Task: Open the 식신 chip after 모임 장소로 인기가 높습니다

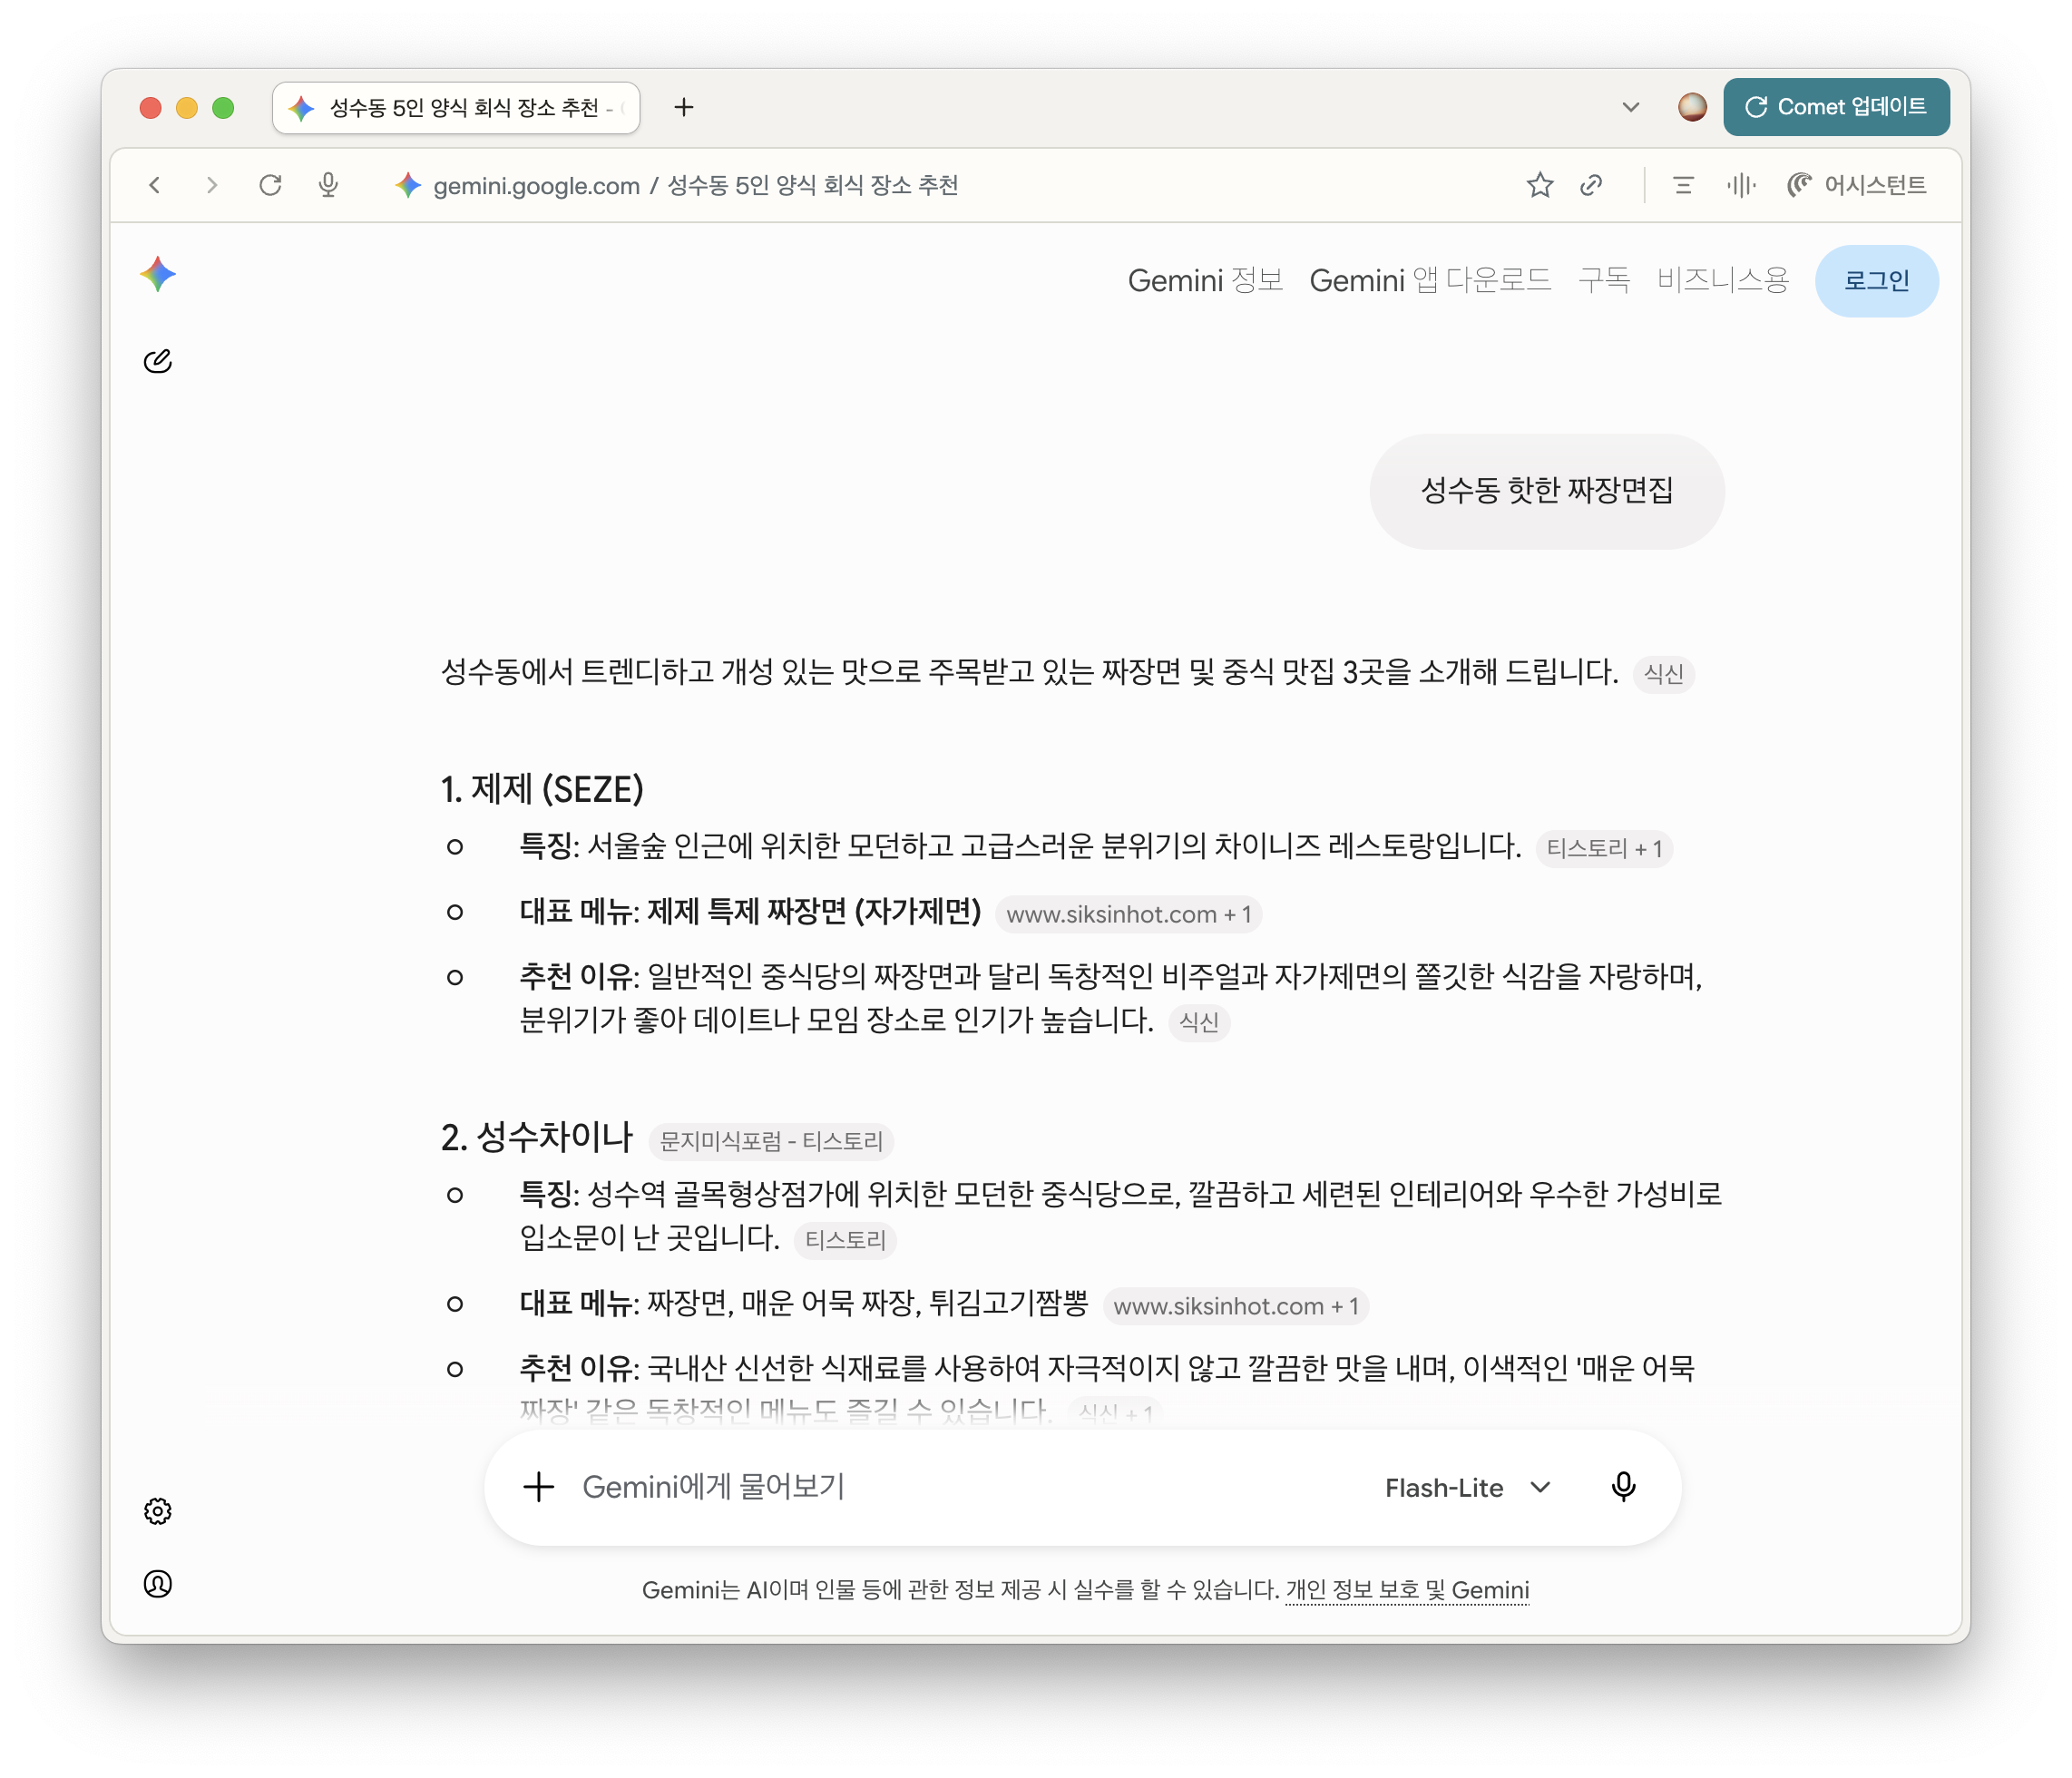Action: pyautogui.click(x=1199, y=1022)
